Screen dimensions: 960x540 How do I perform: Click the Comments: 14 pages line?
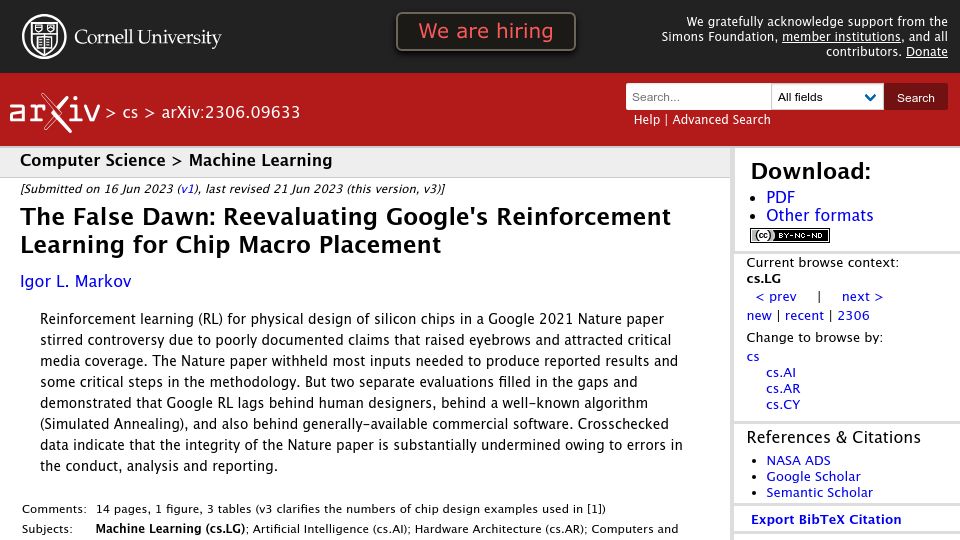[313, 509]
